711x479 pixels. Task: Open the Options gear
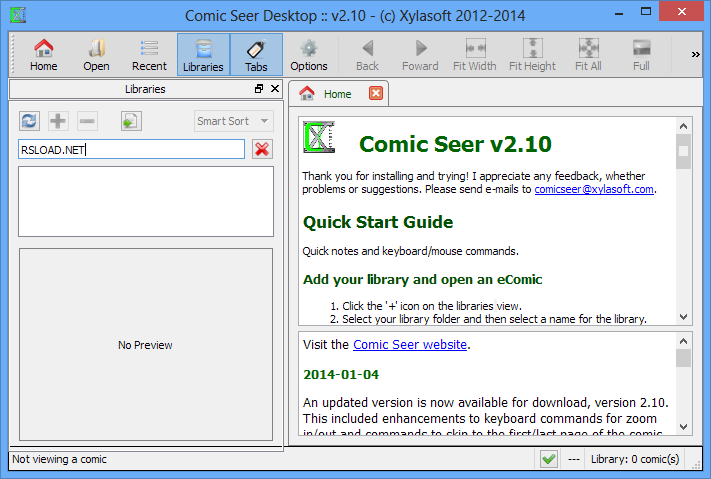point(309,54)
